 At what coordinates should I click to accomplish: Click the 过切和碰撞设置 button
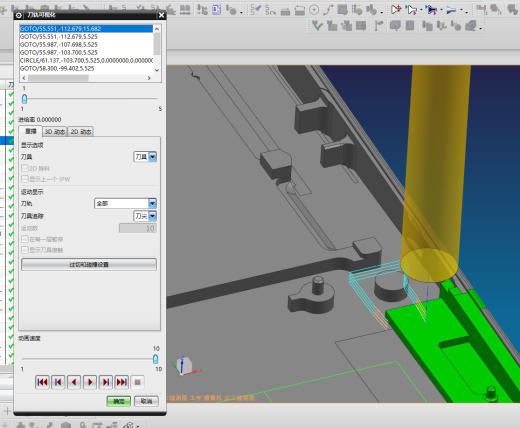click(x=89, y=264)
